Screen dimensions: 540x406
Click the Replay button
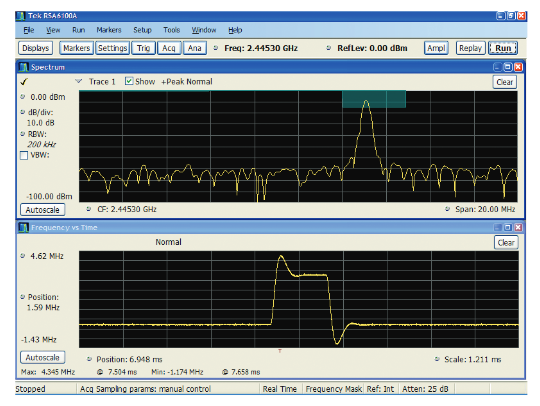click(470, 48)
